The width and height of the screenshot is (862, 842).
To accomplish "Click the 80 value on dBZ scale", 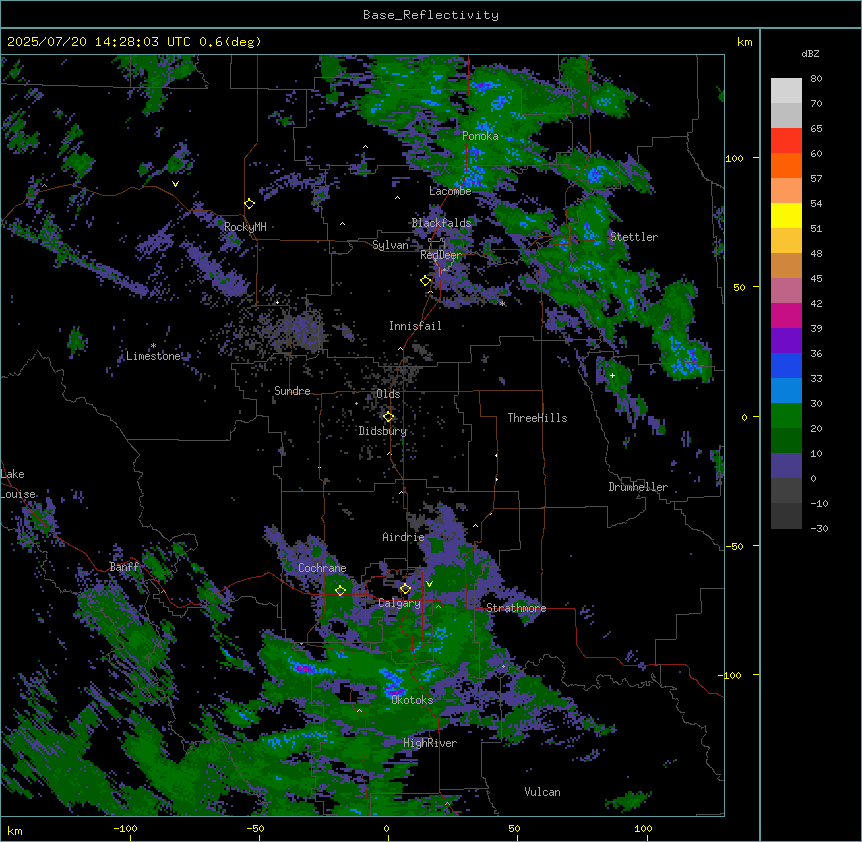I will point(816,79).
